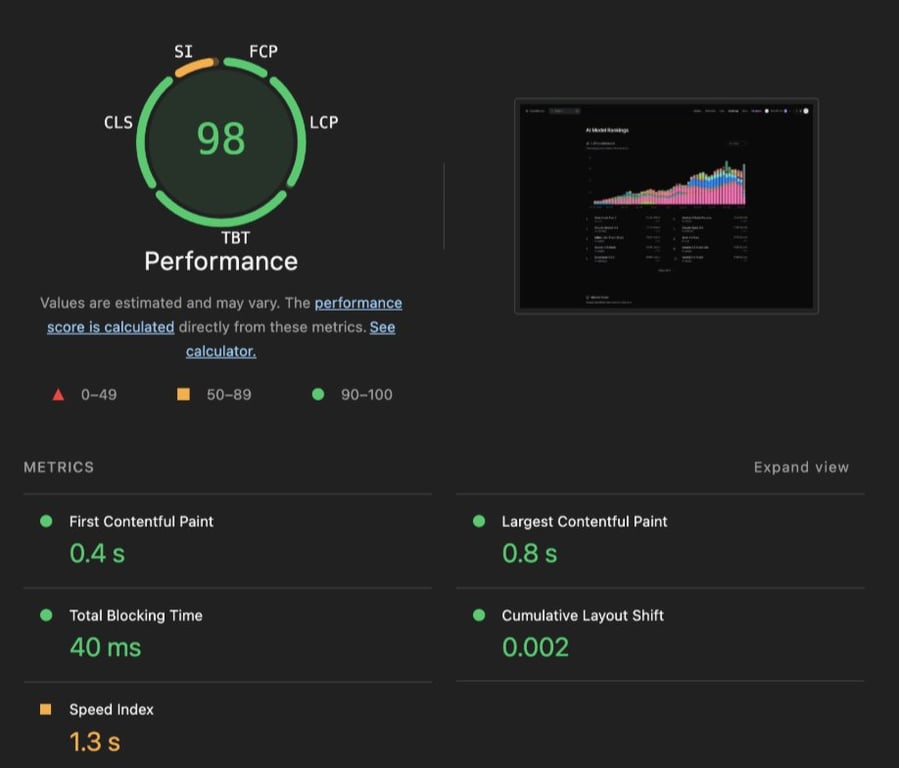The height and width of the screenshot is (768, 899).
Task: Select the LCP label on the gauge
Action: click(322, 122)
